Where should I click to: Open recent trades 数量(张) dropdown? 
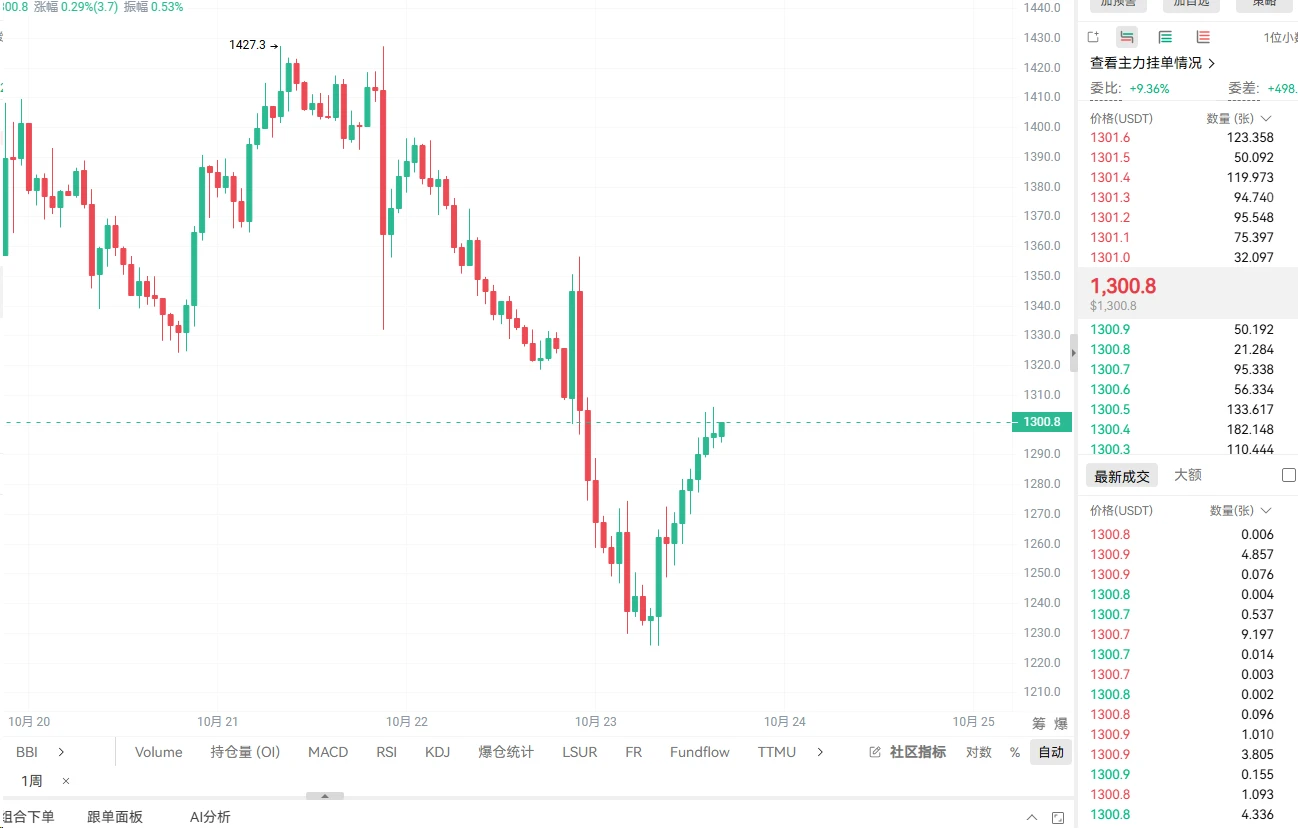coord(1241,510)
